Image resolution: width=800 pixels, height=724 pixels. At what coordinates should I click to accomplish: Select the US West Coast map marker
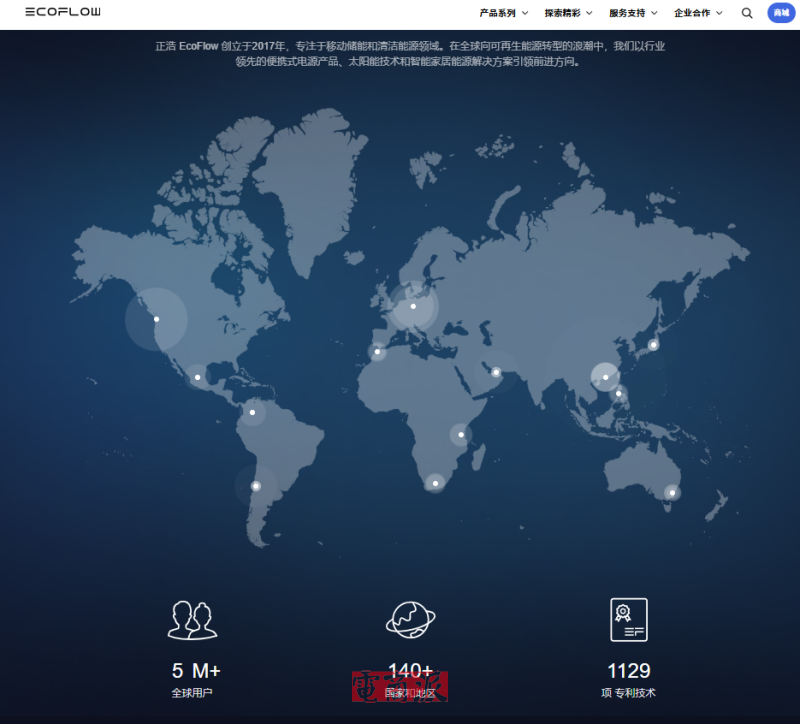click(156, 319)
